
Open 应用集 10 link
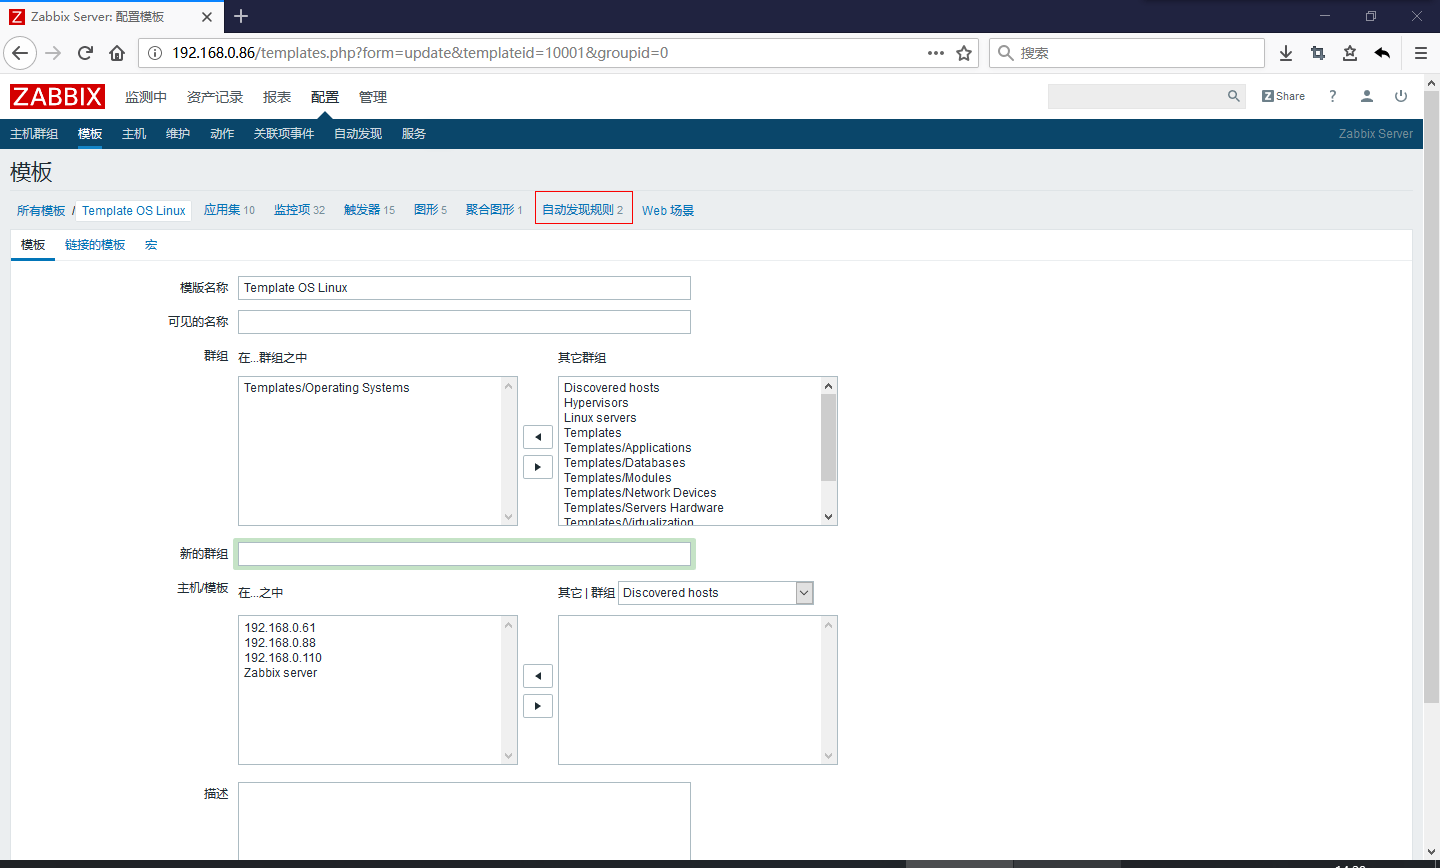point(229,210)
